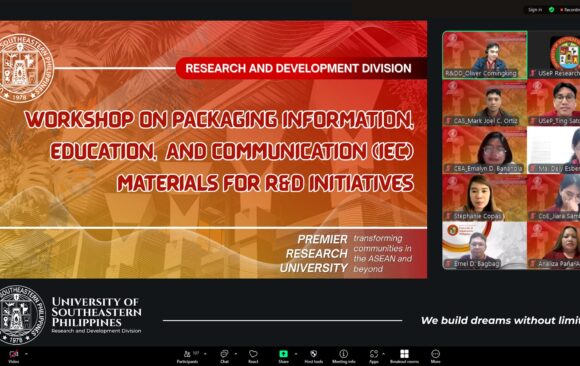580x366 pixels.
Task: Click the 'PREMIER RESEARCH UNIVERSITY' slide text
Action: coord(314,253)
